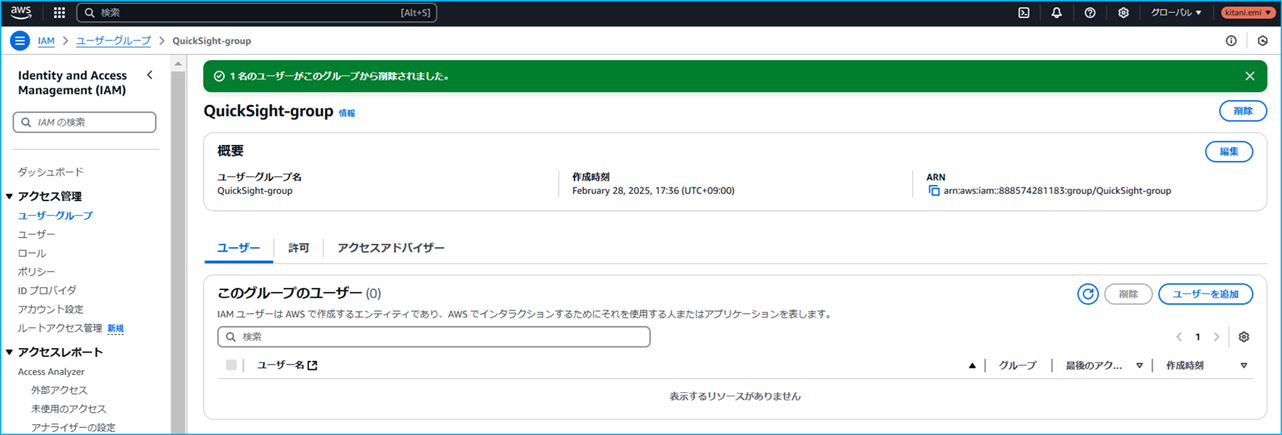Open ポリシー in sidebar
The image size is (1282, 435).
(x=37, y=272)
